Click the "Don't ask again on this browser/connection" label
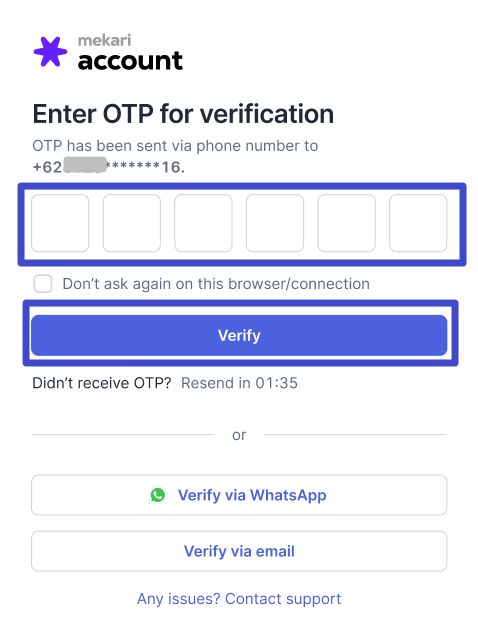This screenshot has height=643, width=478. tap(216, 284)
